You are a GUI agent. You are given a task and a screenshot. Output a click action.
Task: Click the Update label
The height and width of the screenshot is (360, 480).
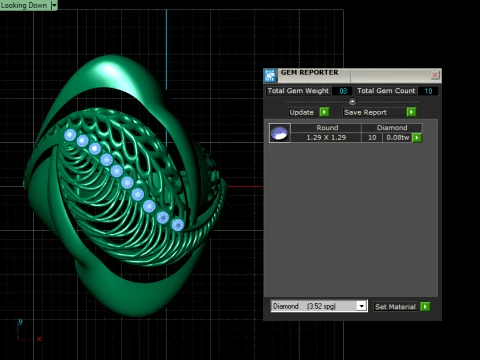pos(302,112)
